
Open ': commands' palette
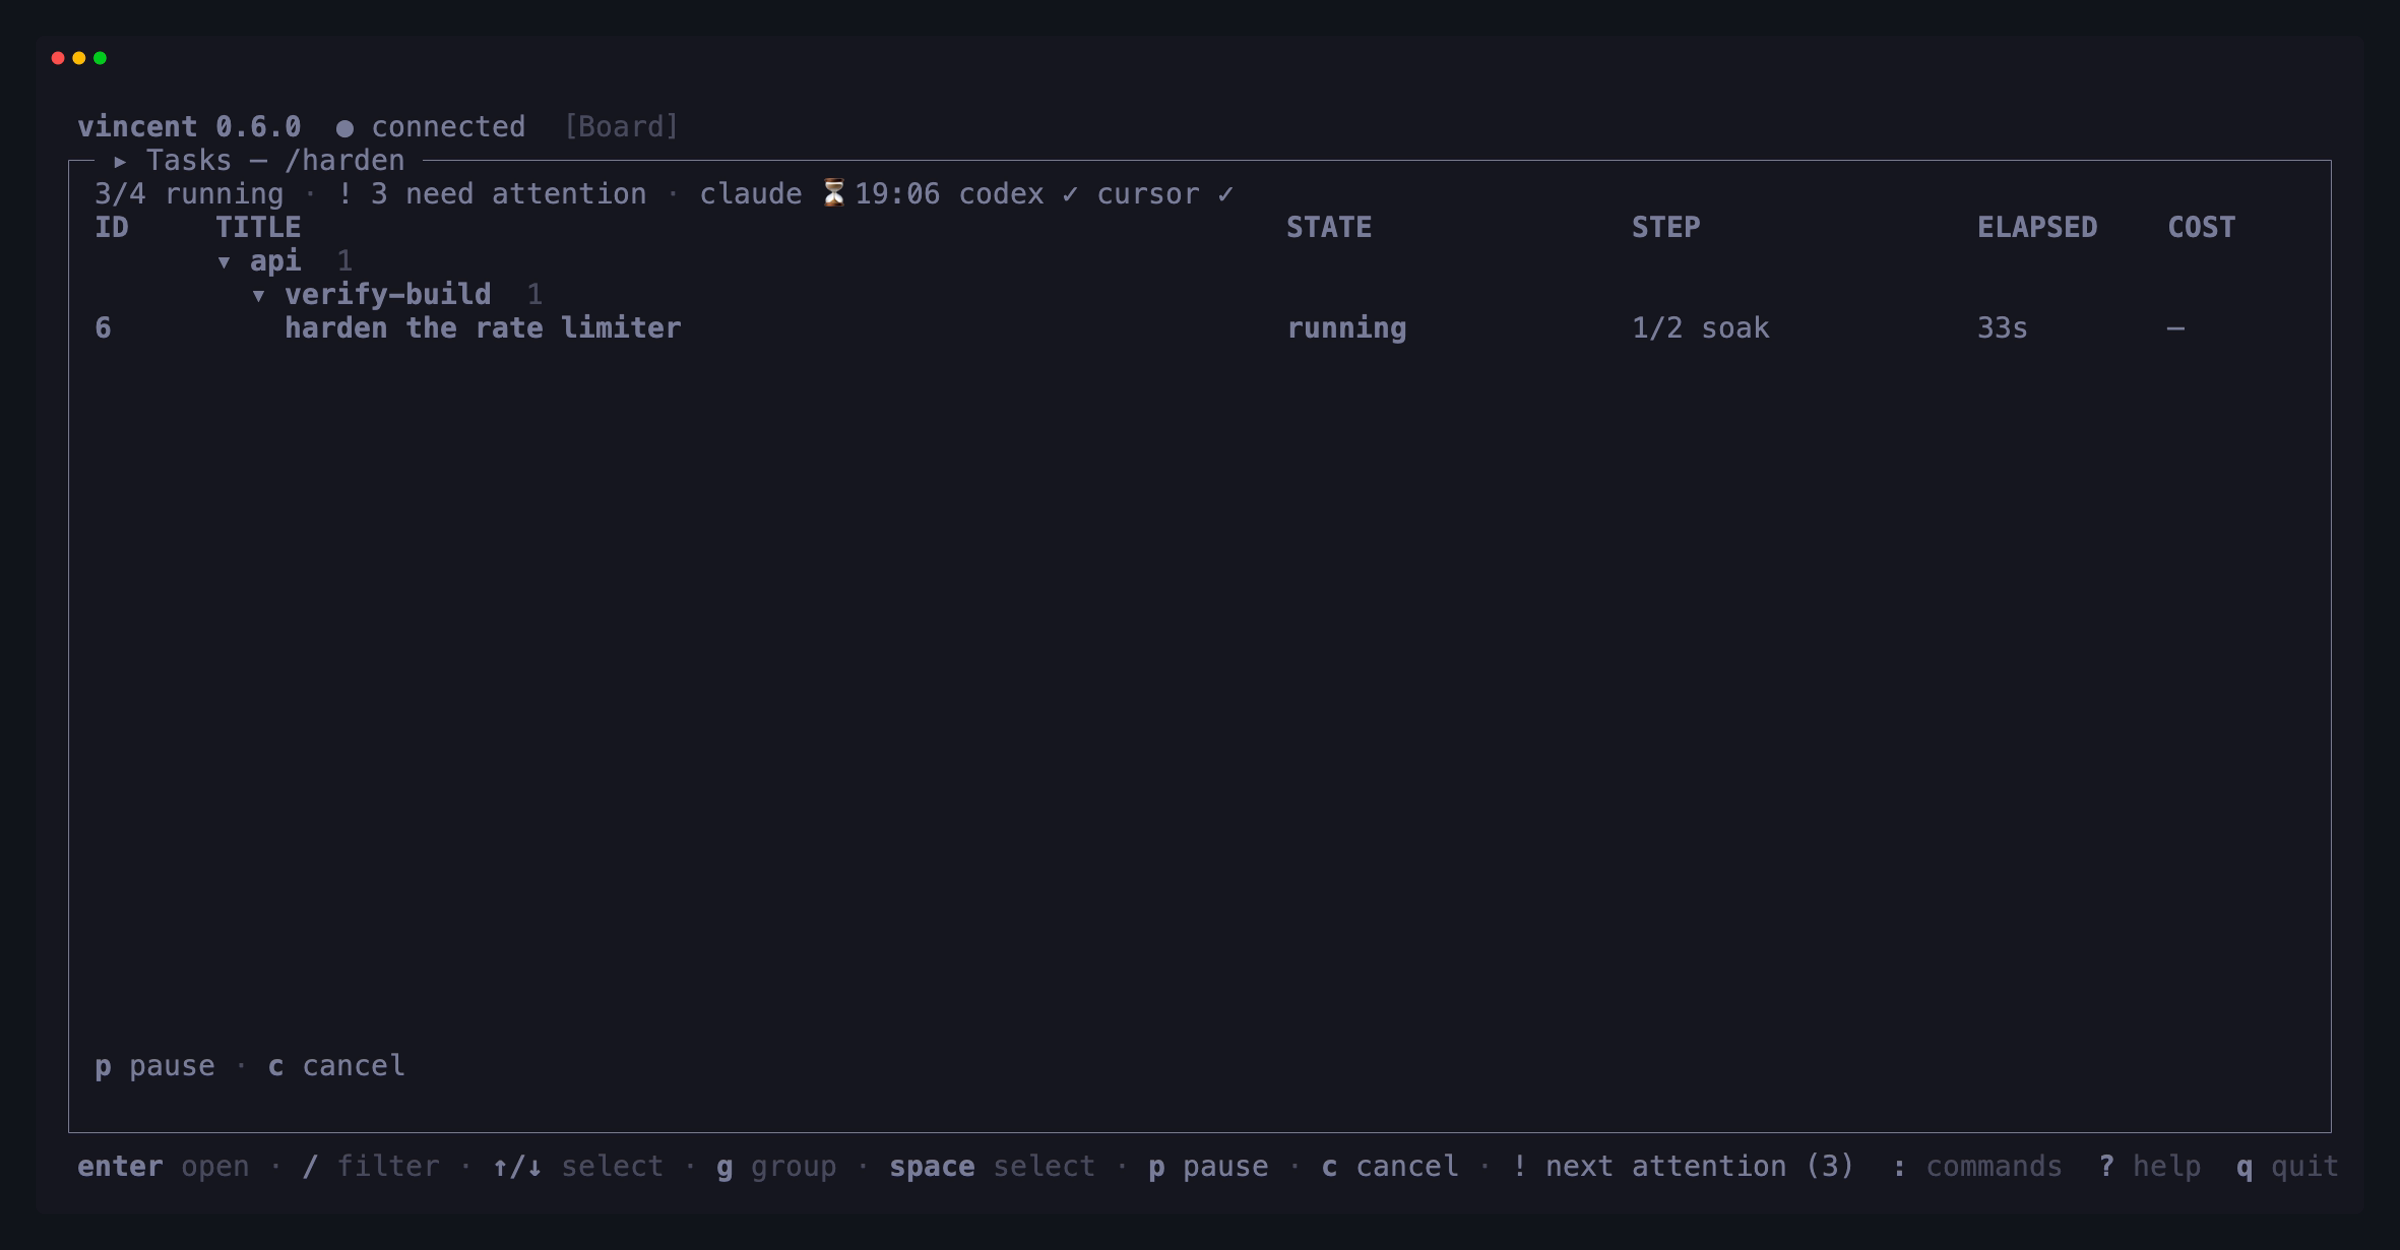(x=1977, y=1167)
